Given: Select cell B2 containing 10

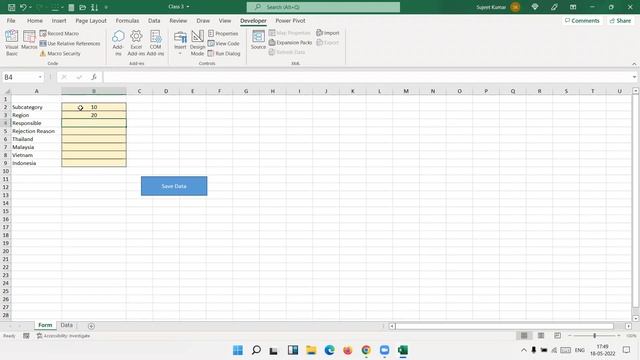Looking at the screenshot, I should click(x=94, y=107).
